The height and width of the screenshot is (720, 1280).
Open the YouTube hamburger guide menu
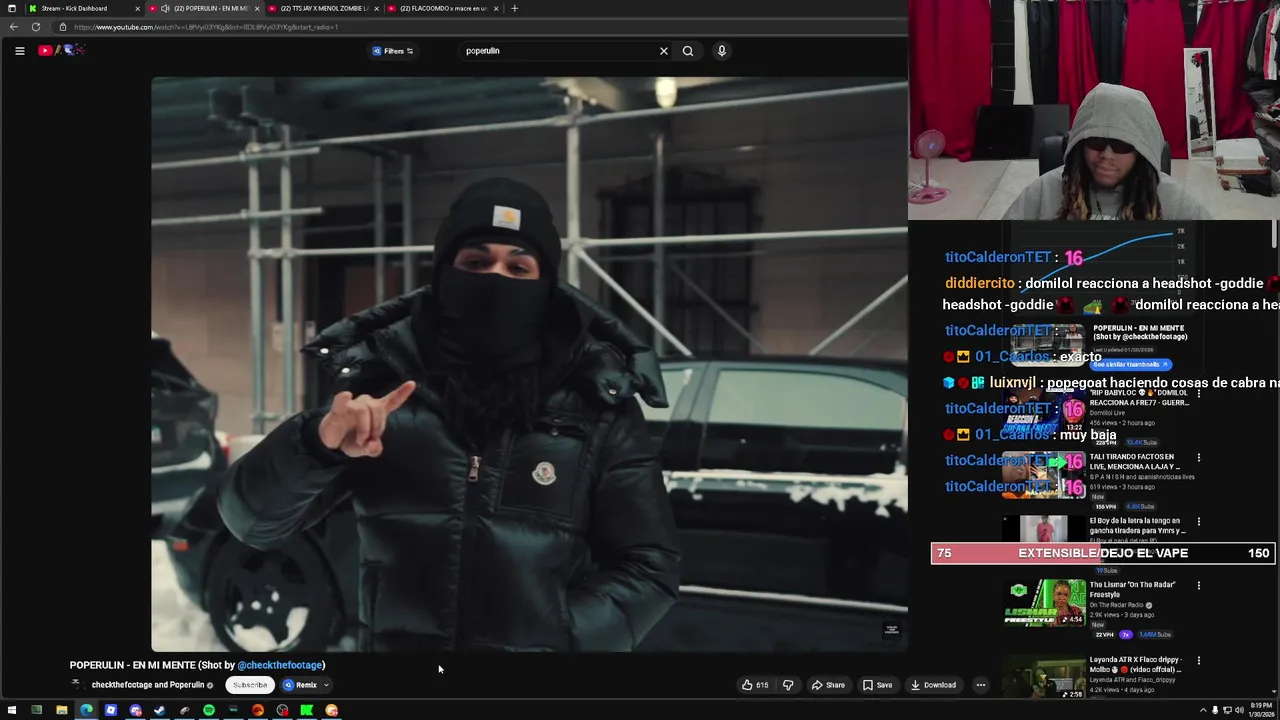pyautogui.click(x=19, y=51)
